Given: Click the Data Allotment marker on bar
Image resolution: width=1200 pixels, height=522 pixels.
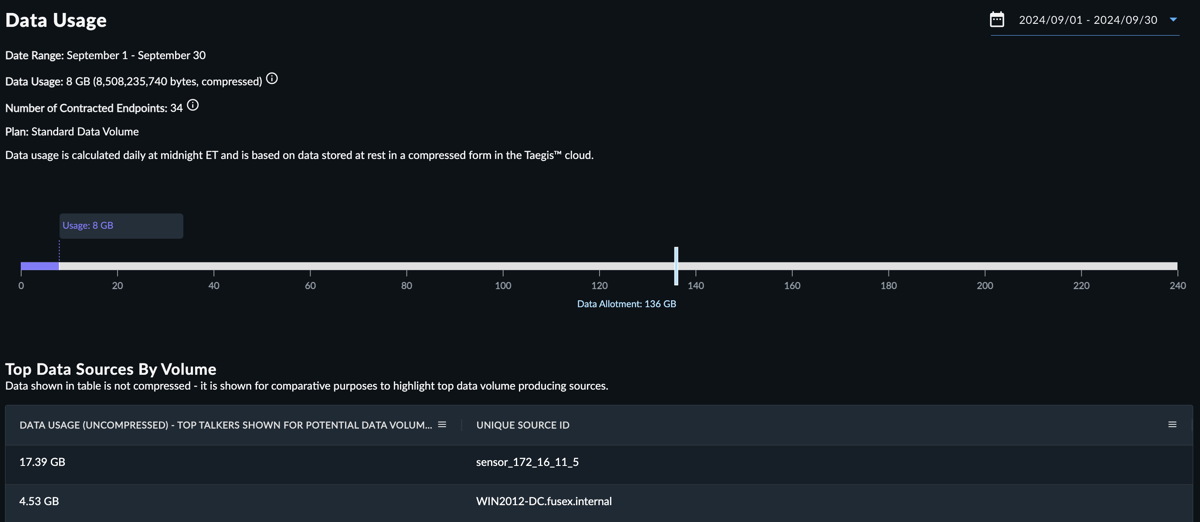Looking at the screenshot, I should pyautogui.click(x=676, y=266).
